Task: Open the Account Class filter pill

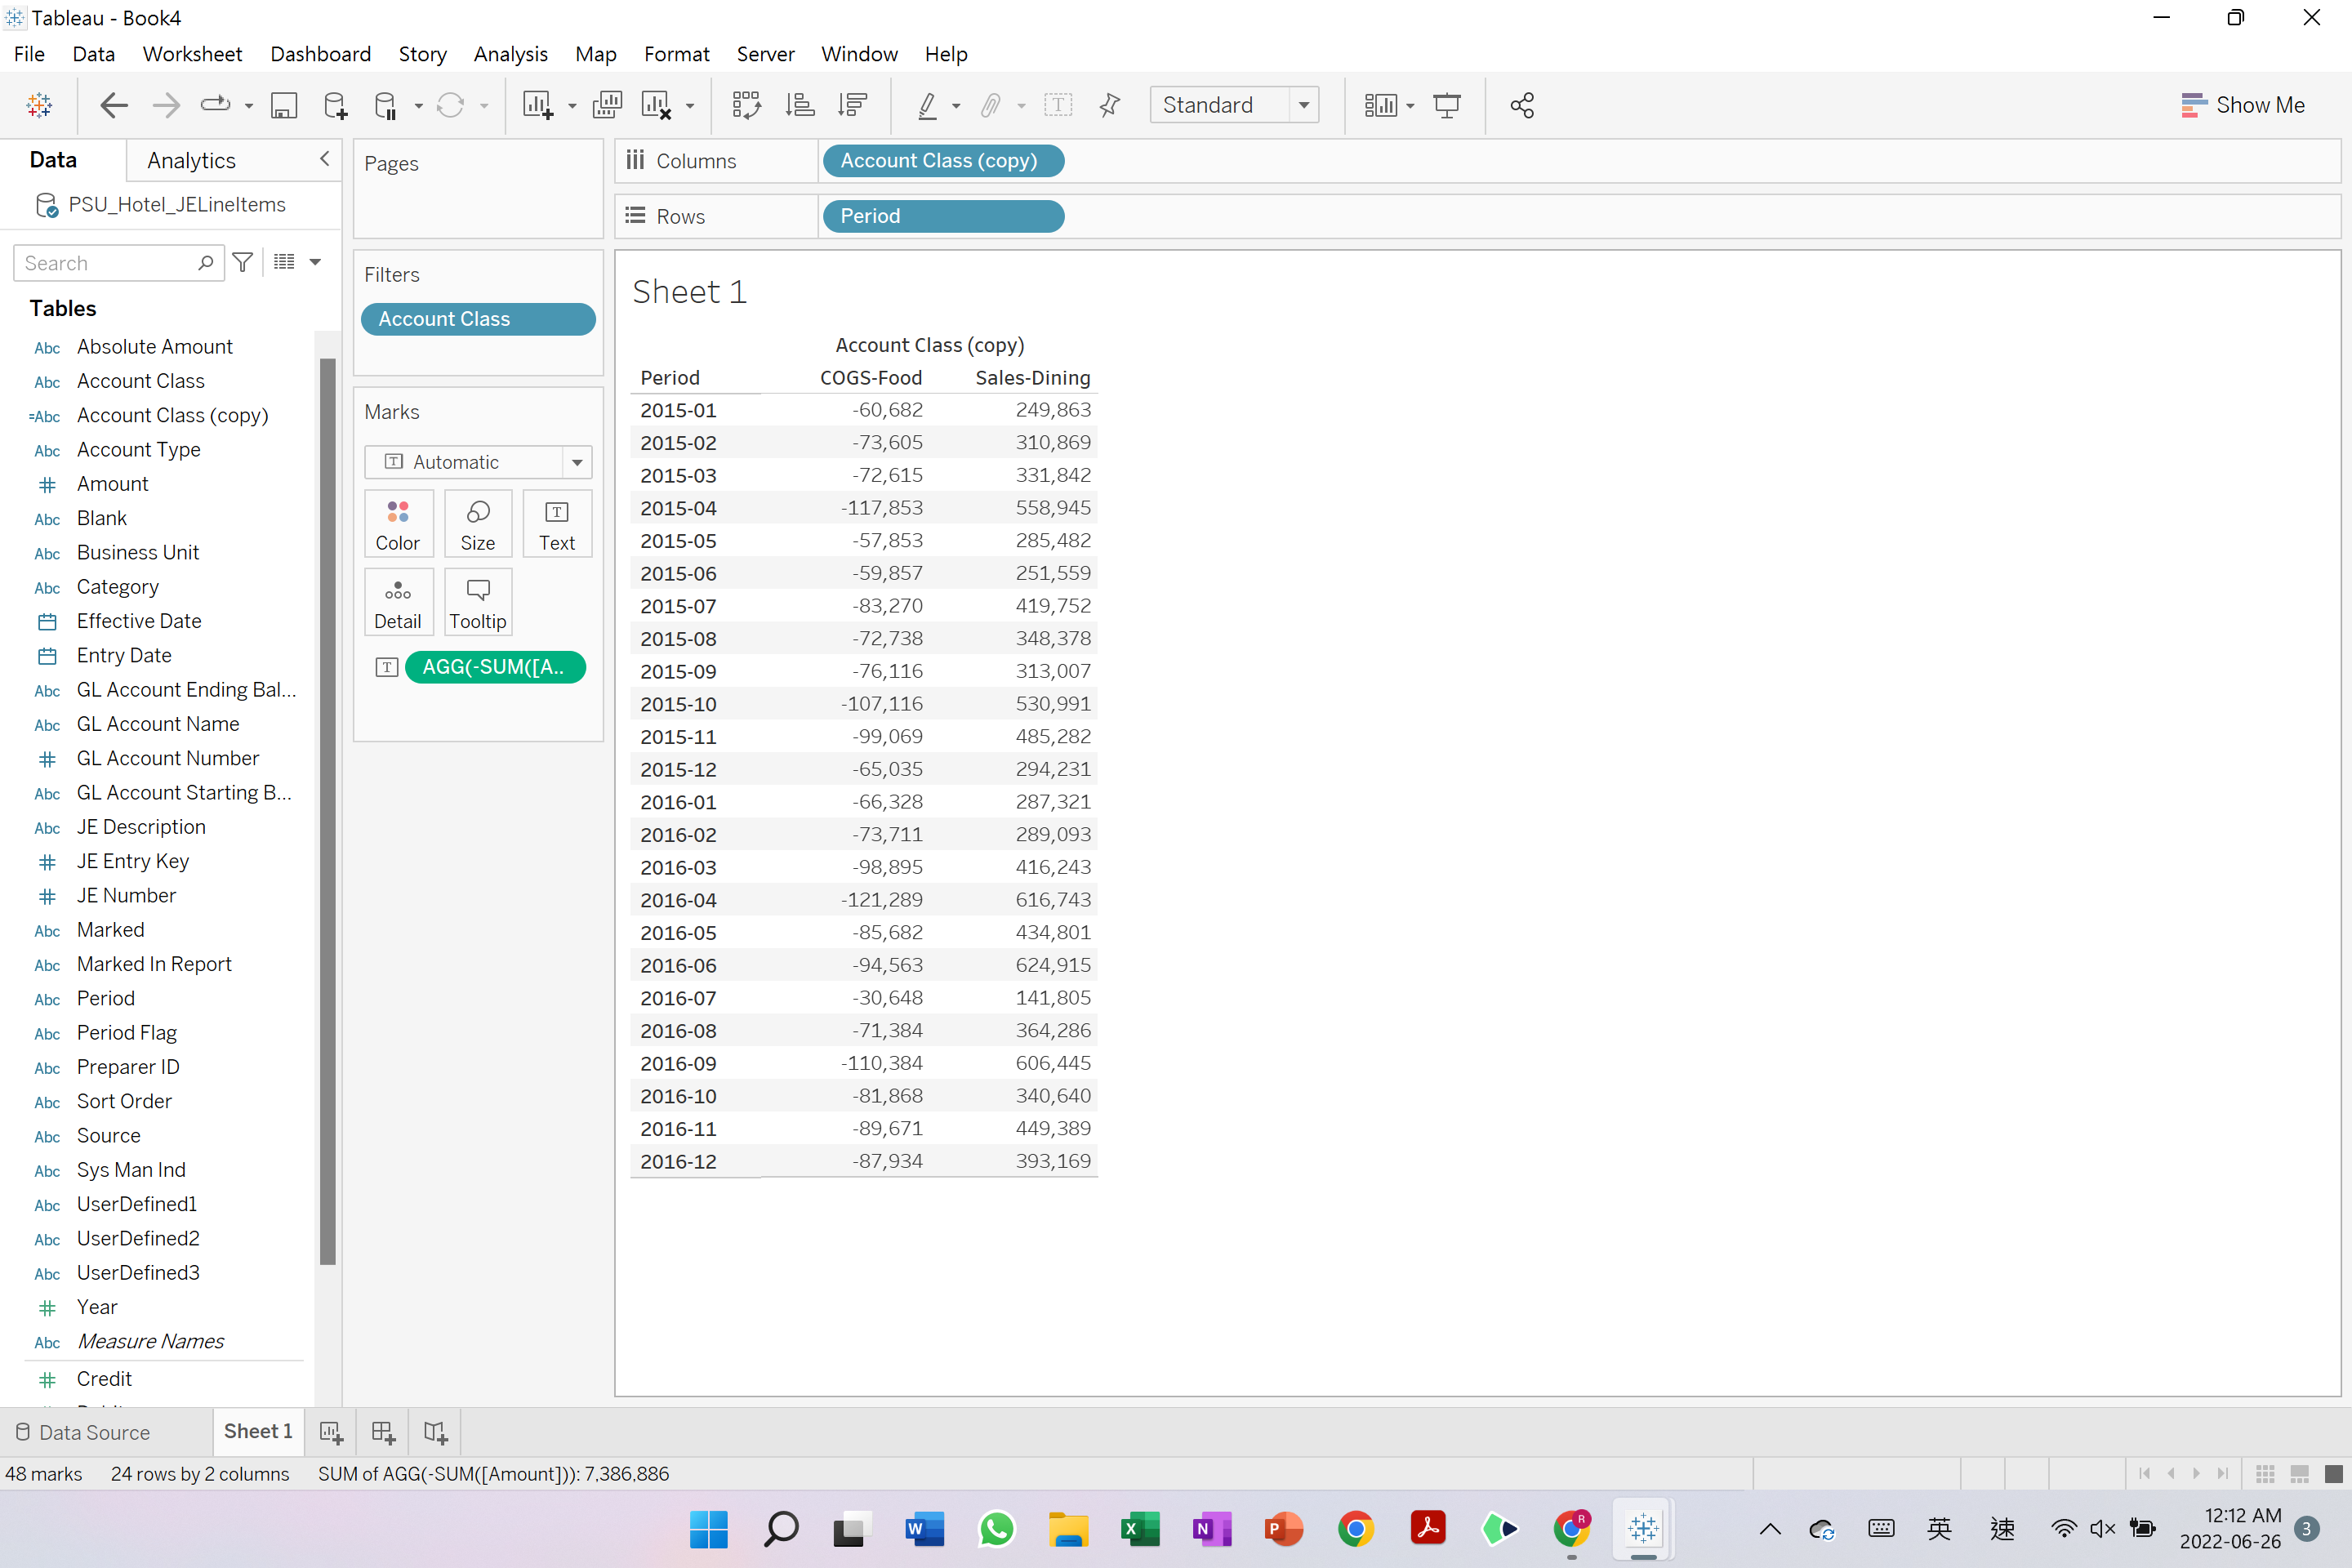Action: (478, 318)
